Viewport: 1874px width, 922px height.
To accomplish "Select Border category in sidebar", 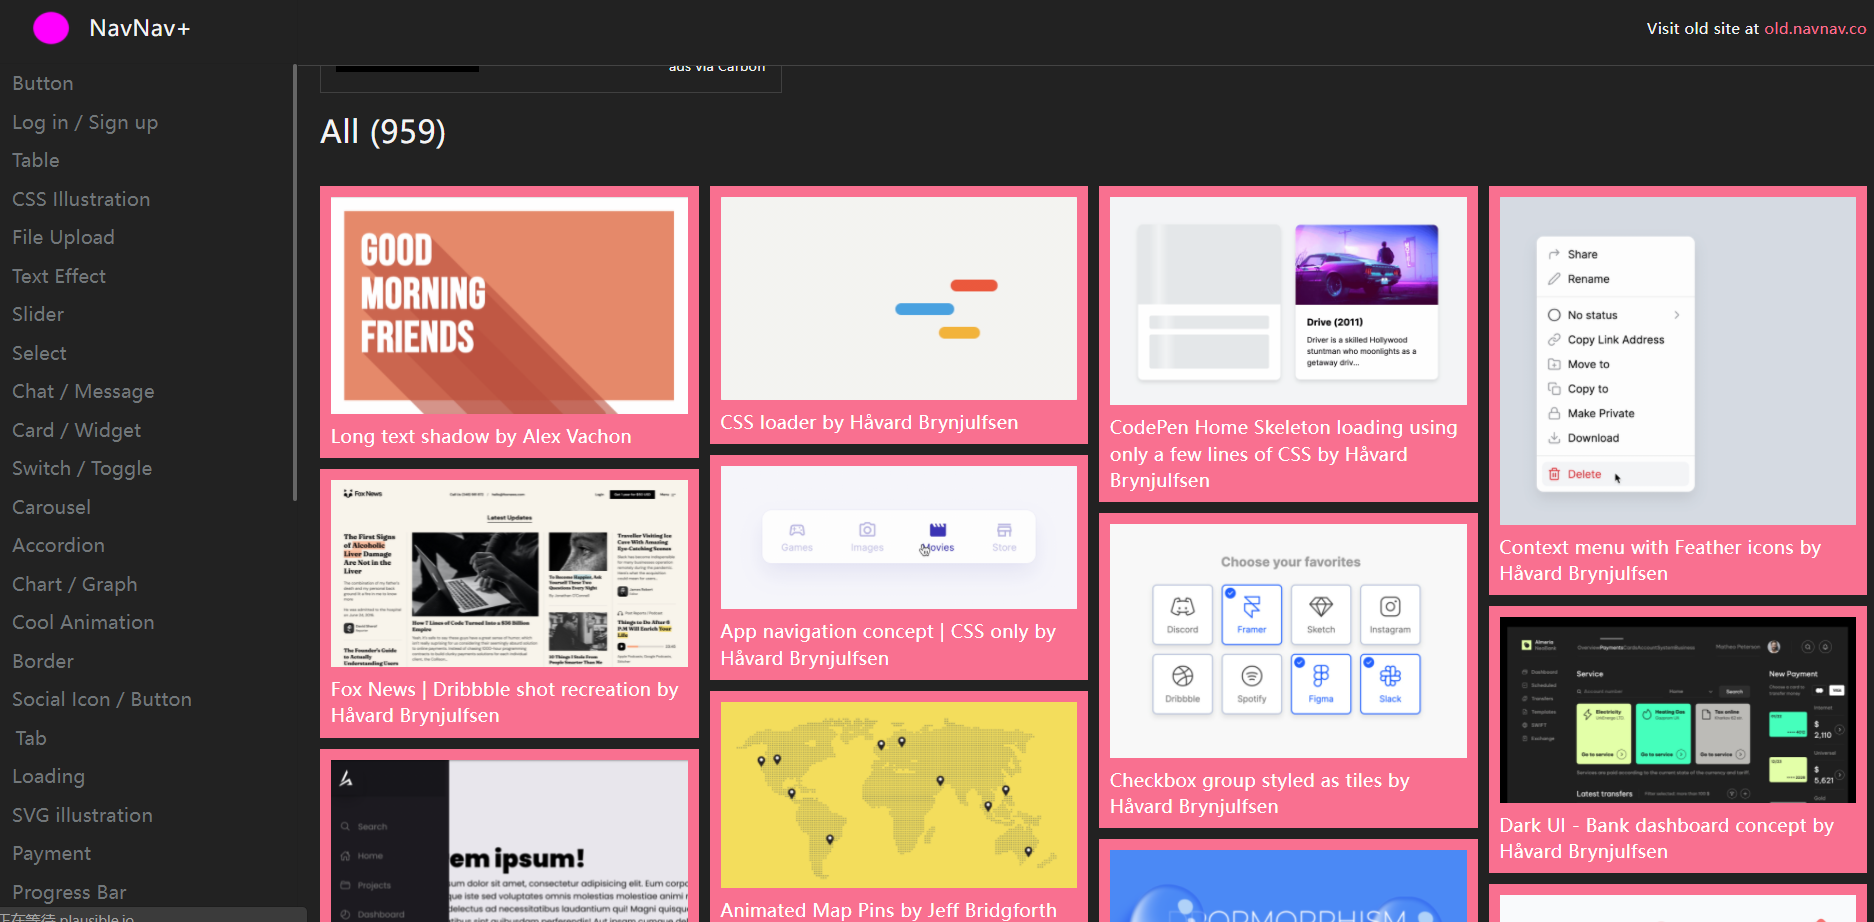I will [x=43, y=661].
